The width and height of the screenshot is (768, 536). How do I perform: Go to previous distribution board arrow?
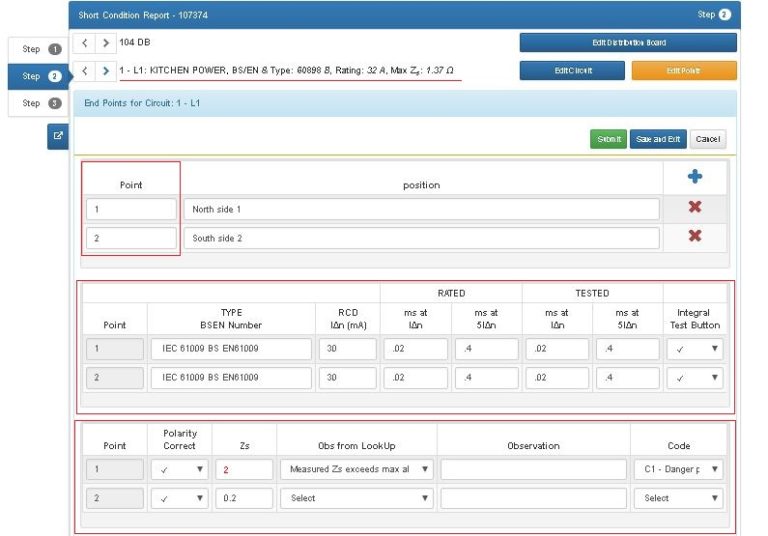tap(85, 43)
